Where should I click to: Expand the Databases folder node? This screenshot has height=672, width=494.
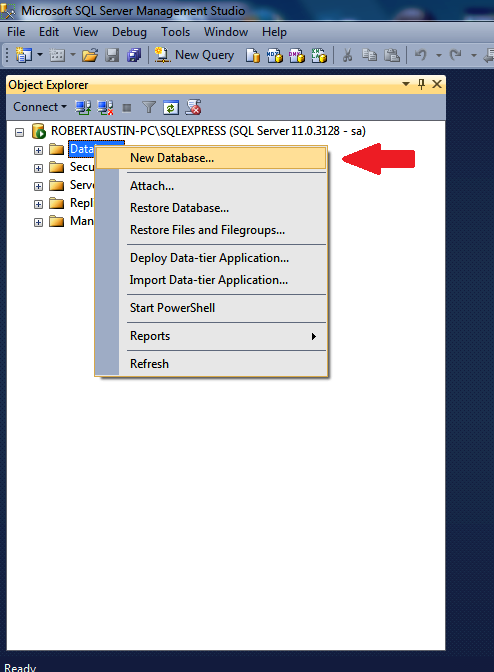[38, 150]
